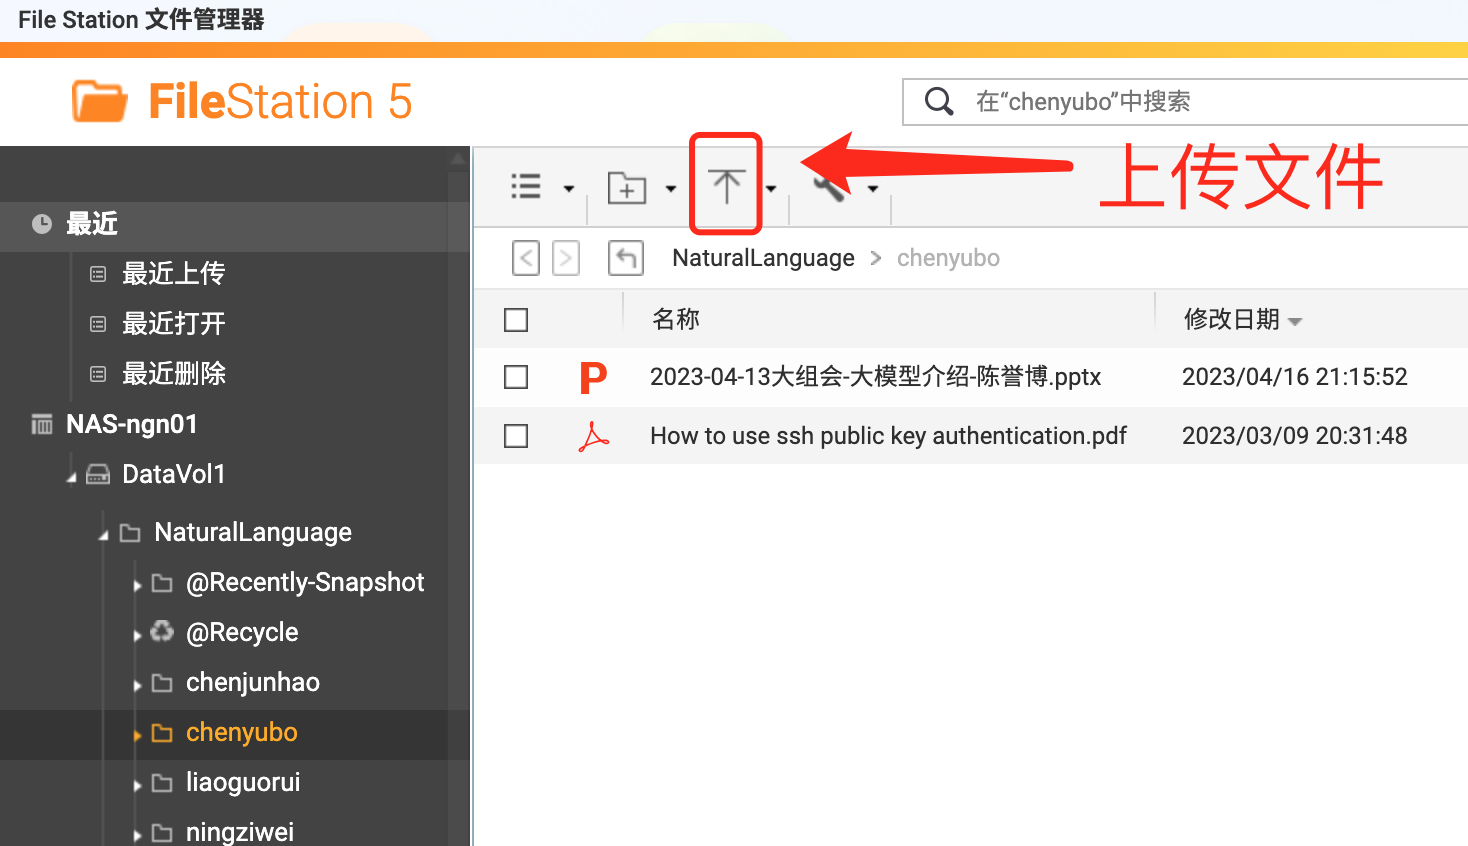Viewport: 1468px width, 846px height.
Task: Open 最近删除 in the sidebar
Action: point(174,373)
